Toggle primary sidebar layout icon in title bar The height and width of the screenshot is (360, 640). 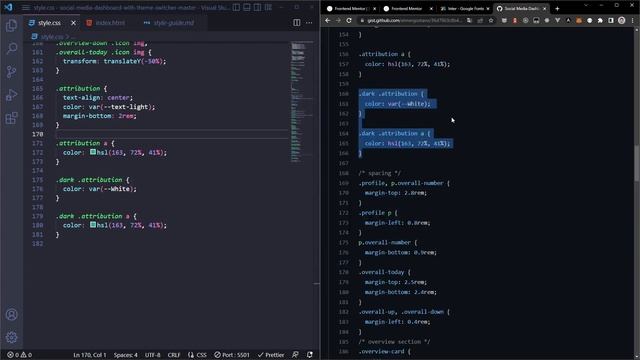click(236, 7)
